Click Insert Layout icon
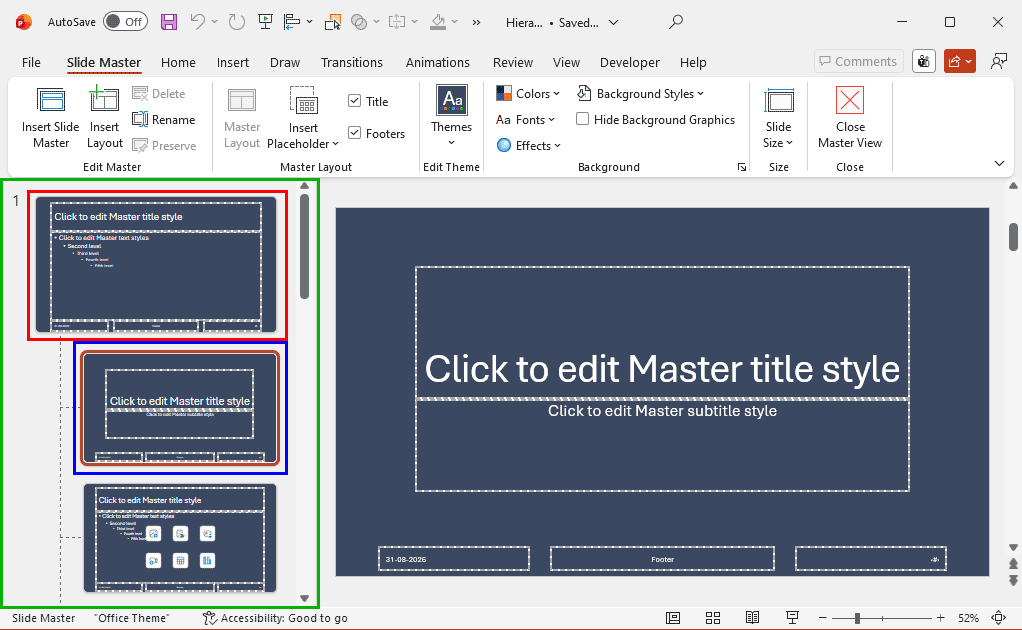This screenshot has height=630, width=1022. [104, 118]
